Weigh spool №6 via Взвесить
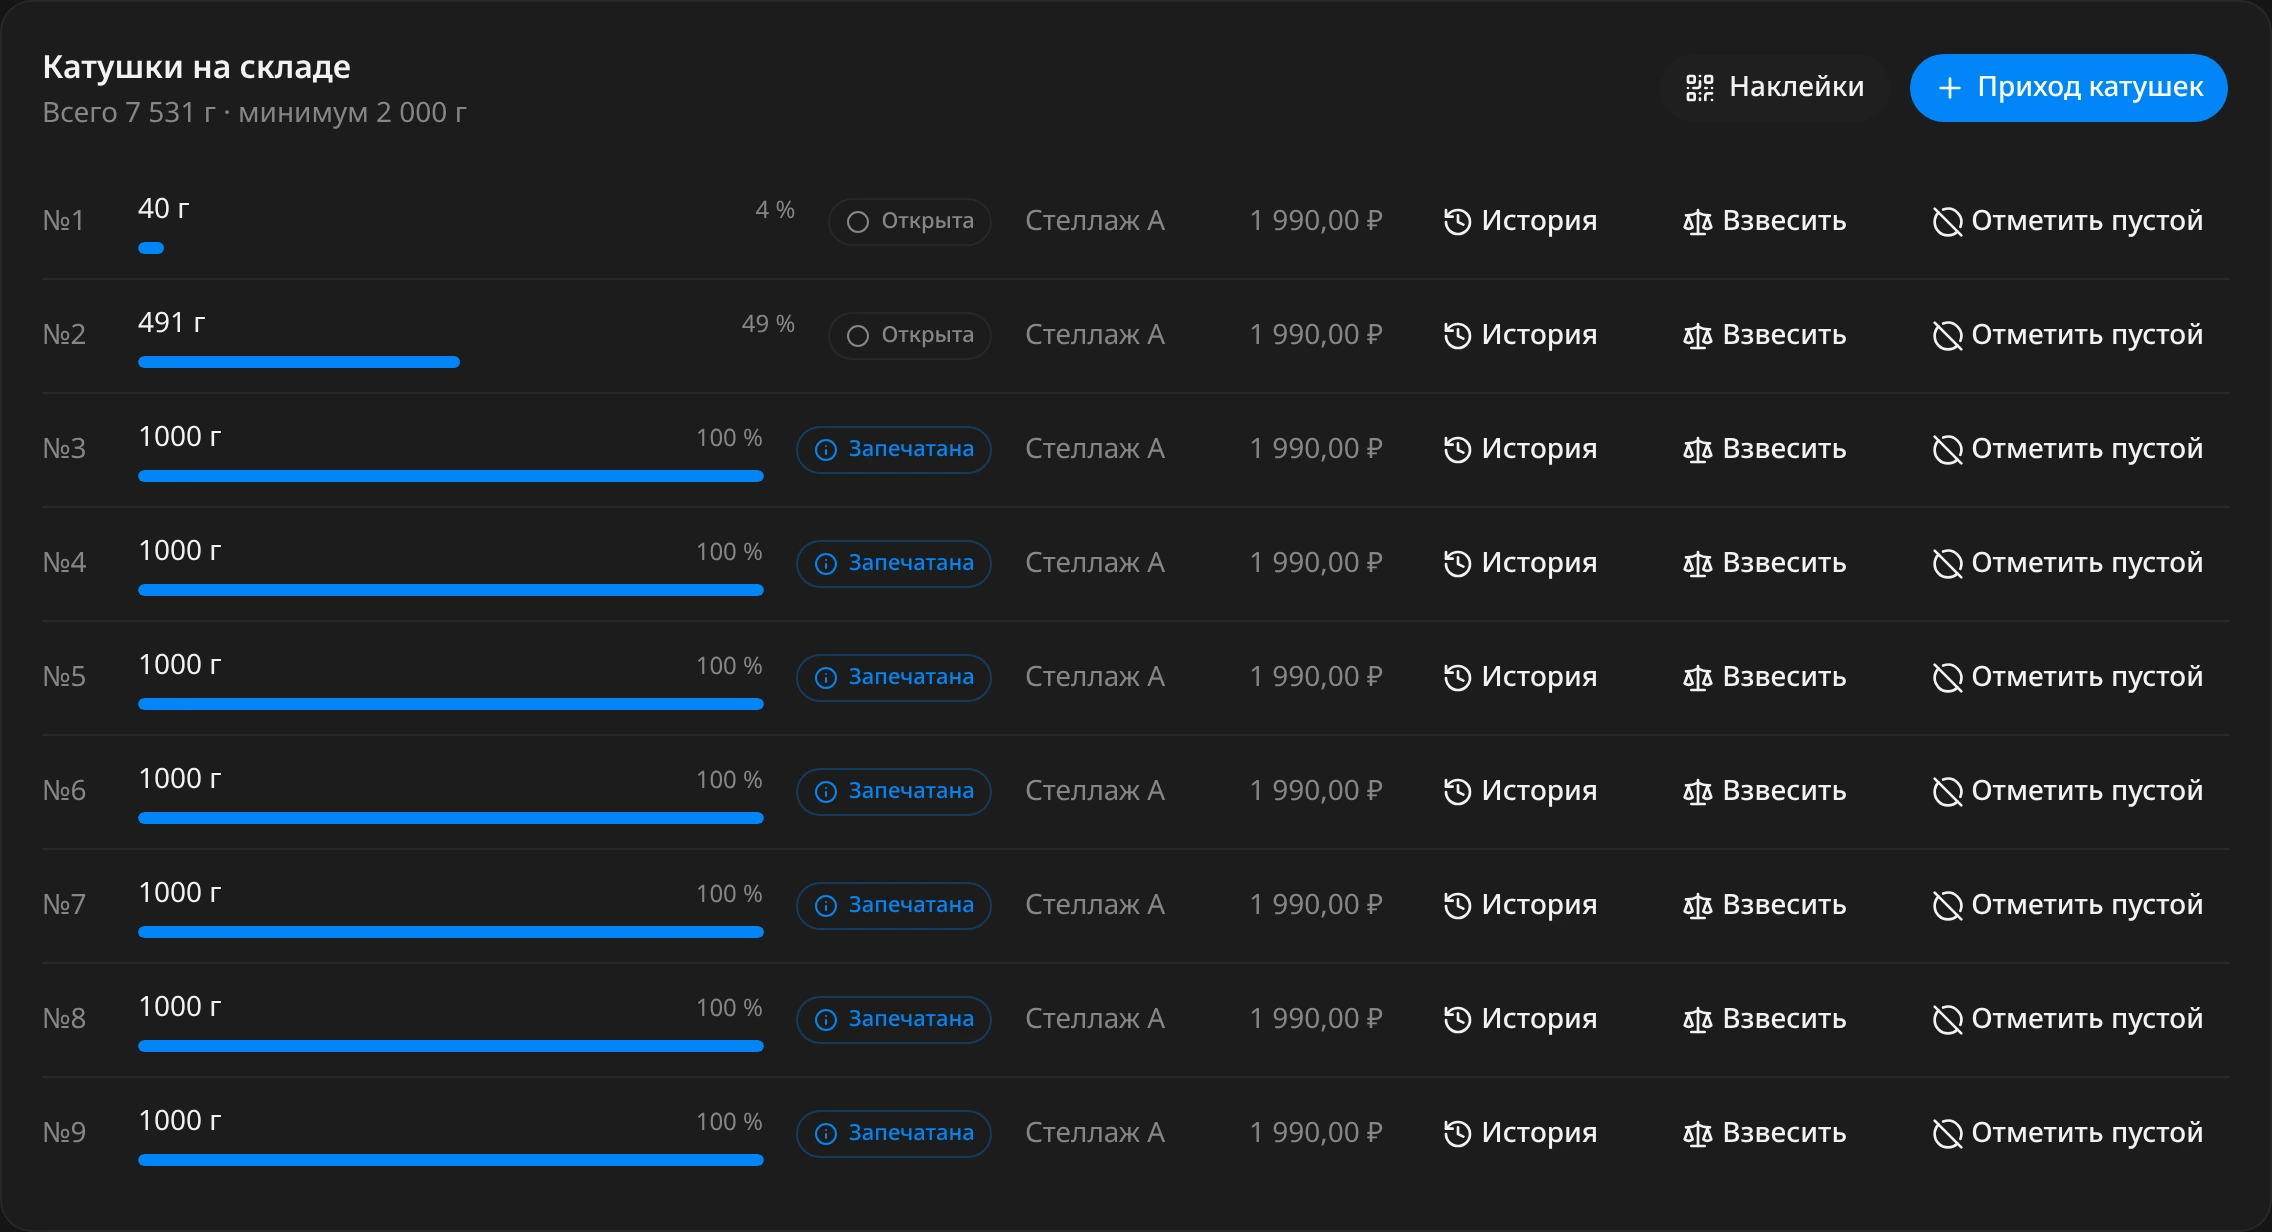The image size is (2272, 1232). (x=1764, y=791)
